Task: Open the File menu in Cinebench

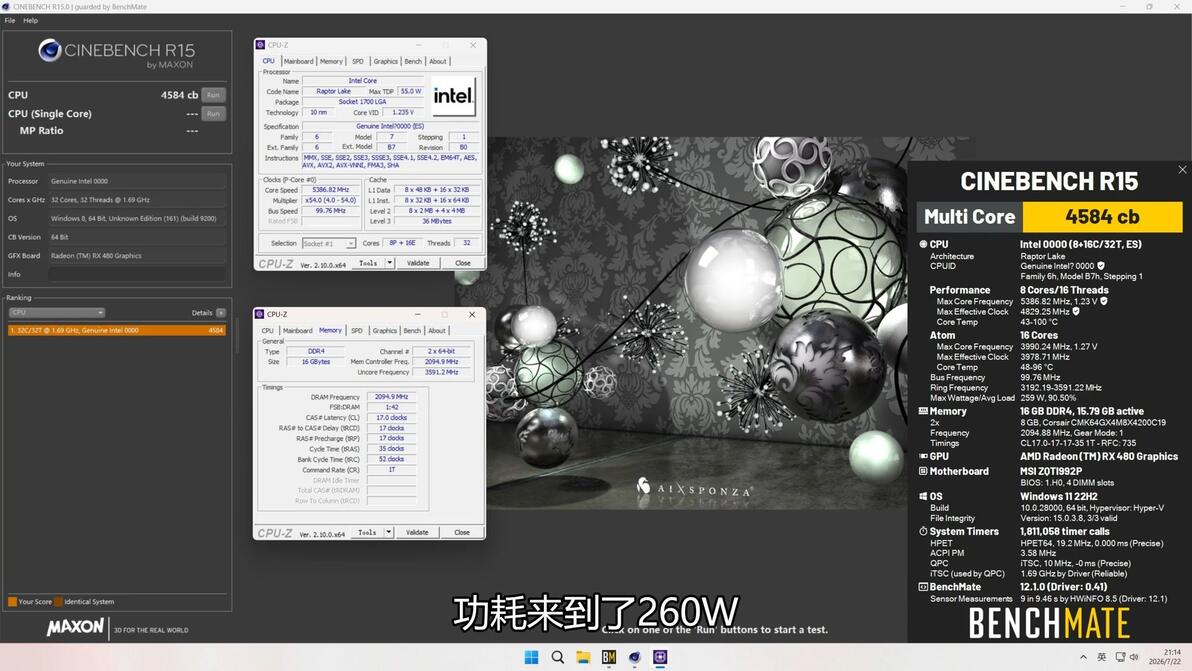Action: (x=10, y=21)
